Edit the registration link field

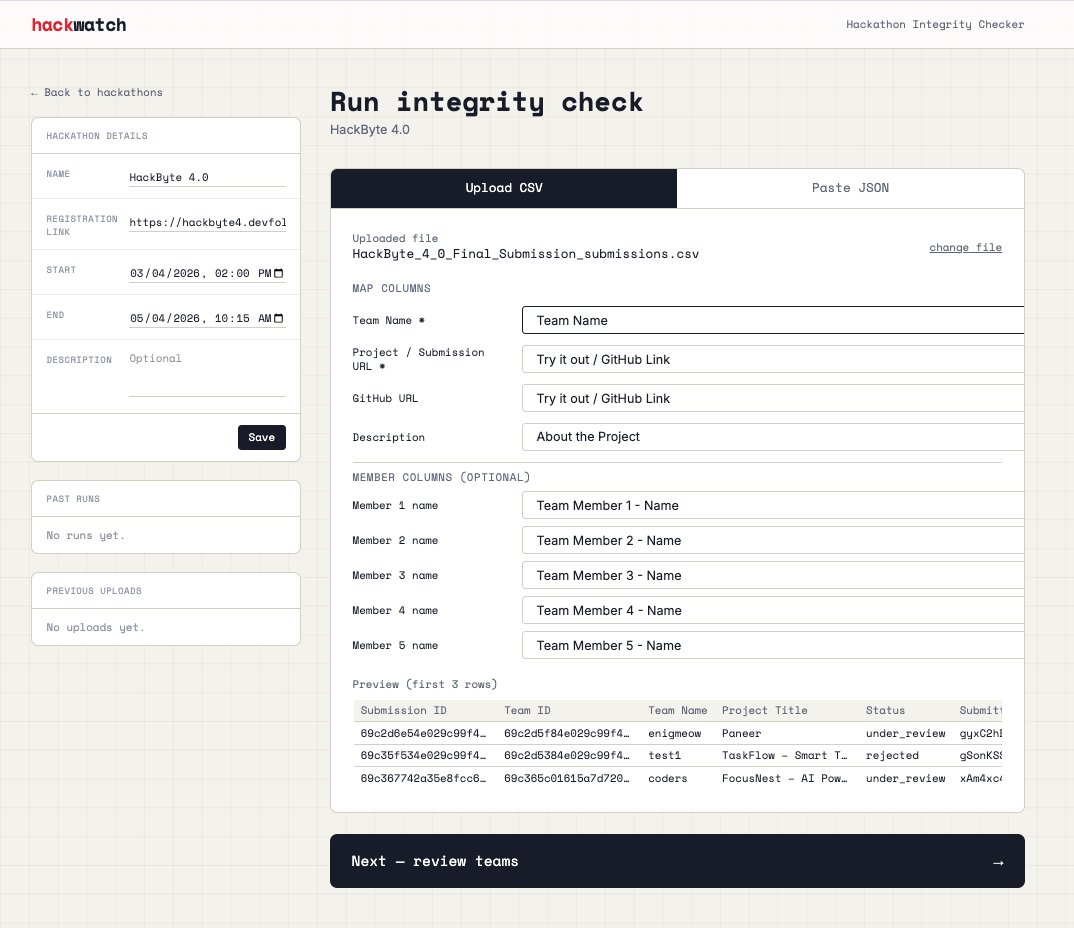click(207, 223)
